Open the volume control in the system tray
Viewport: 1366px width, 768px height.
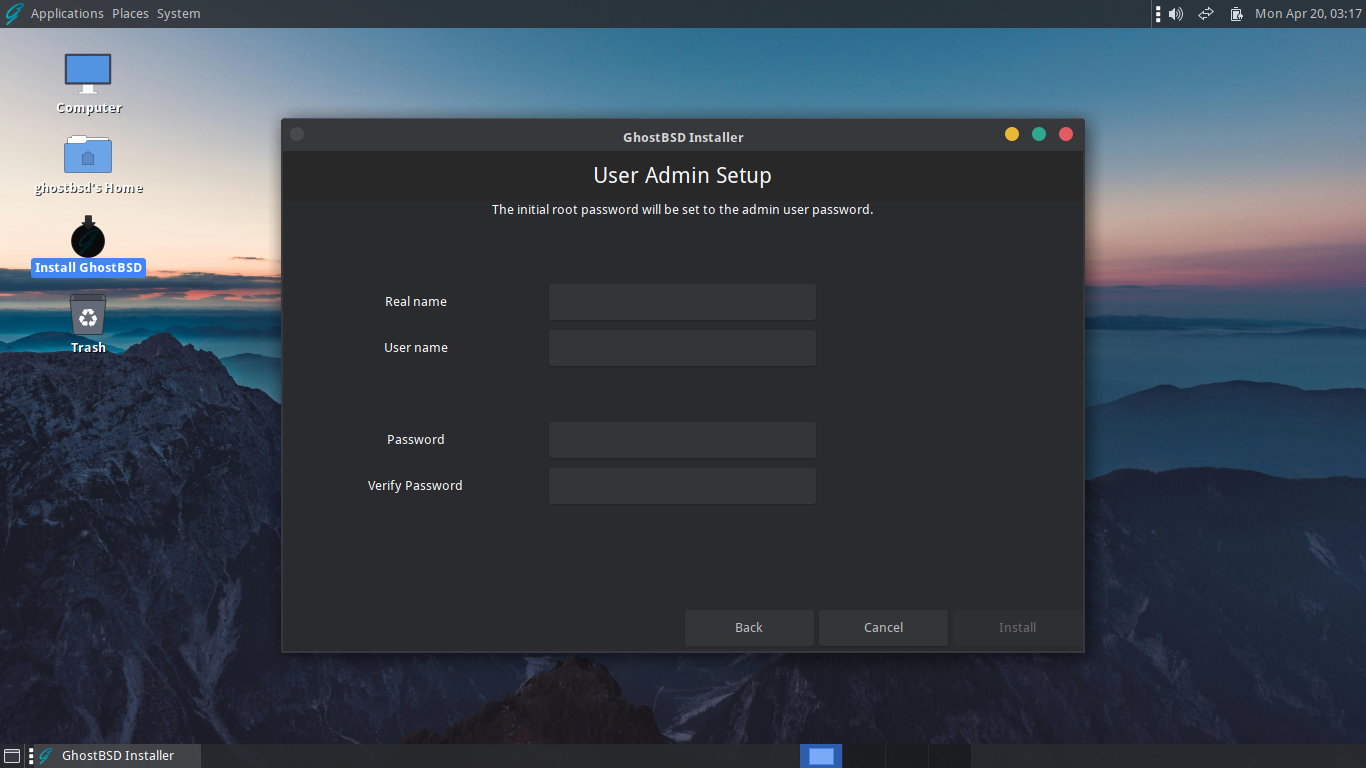click(x=1176, y=14)
